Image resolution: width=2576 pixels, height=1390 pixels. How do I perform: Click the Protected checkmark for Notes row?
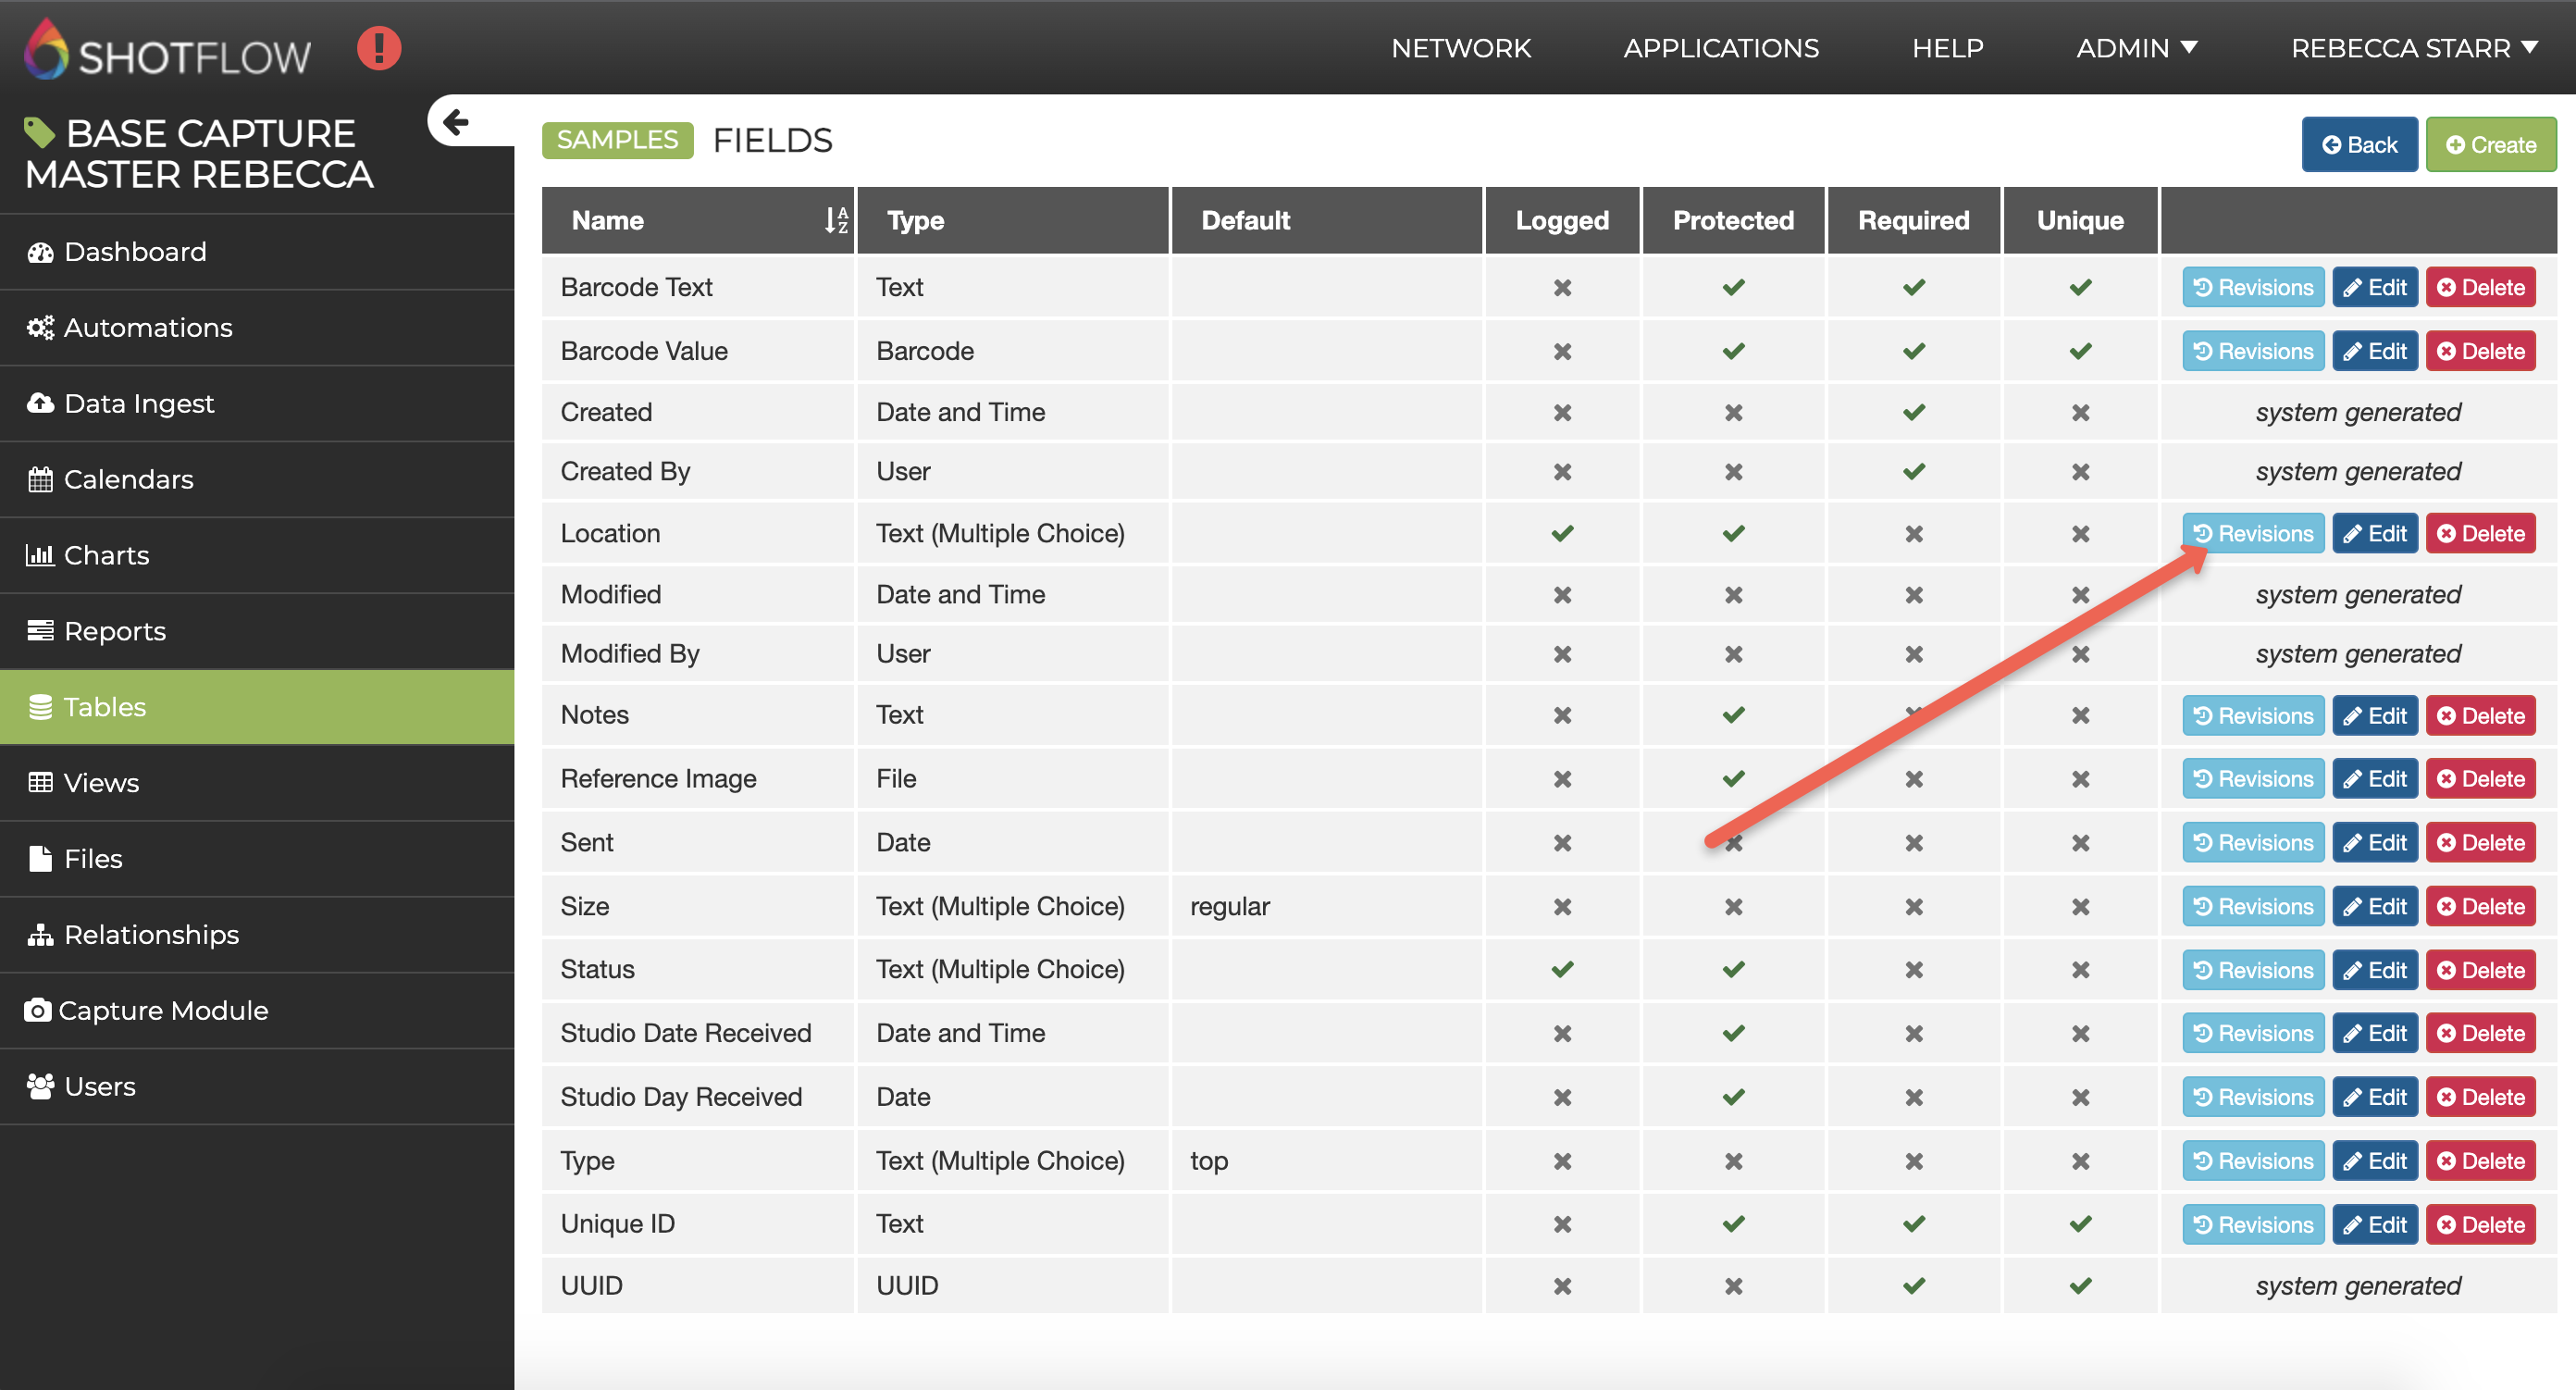pyautogui.click(x=1733, y=716)
